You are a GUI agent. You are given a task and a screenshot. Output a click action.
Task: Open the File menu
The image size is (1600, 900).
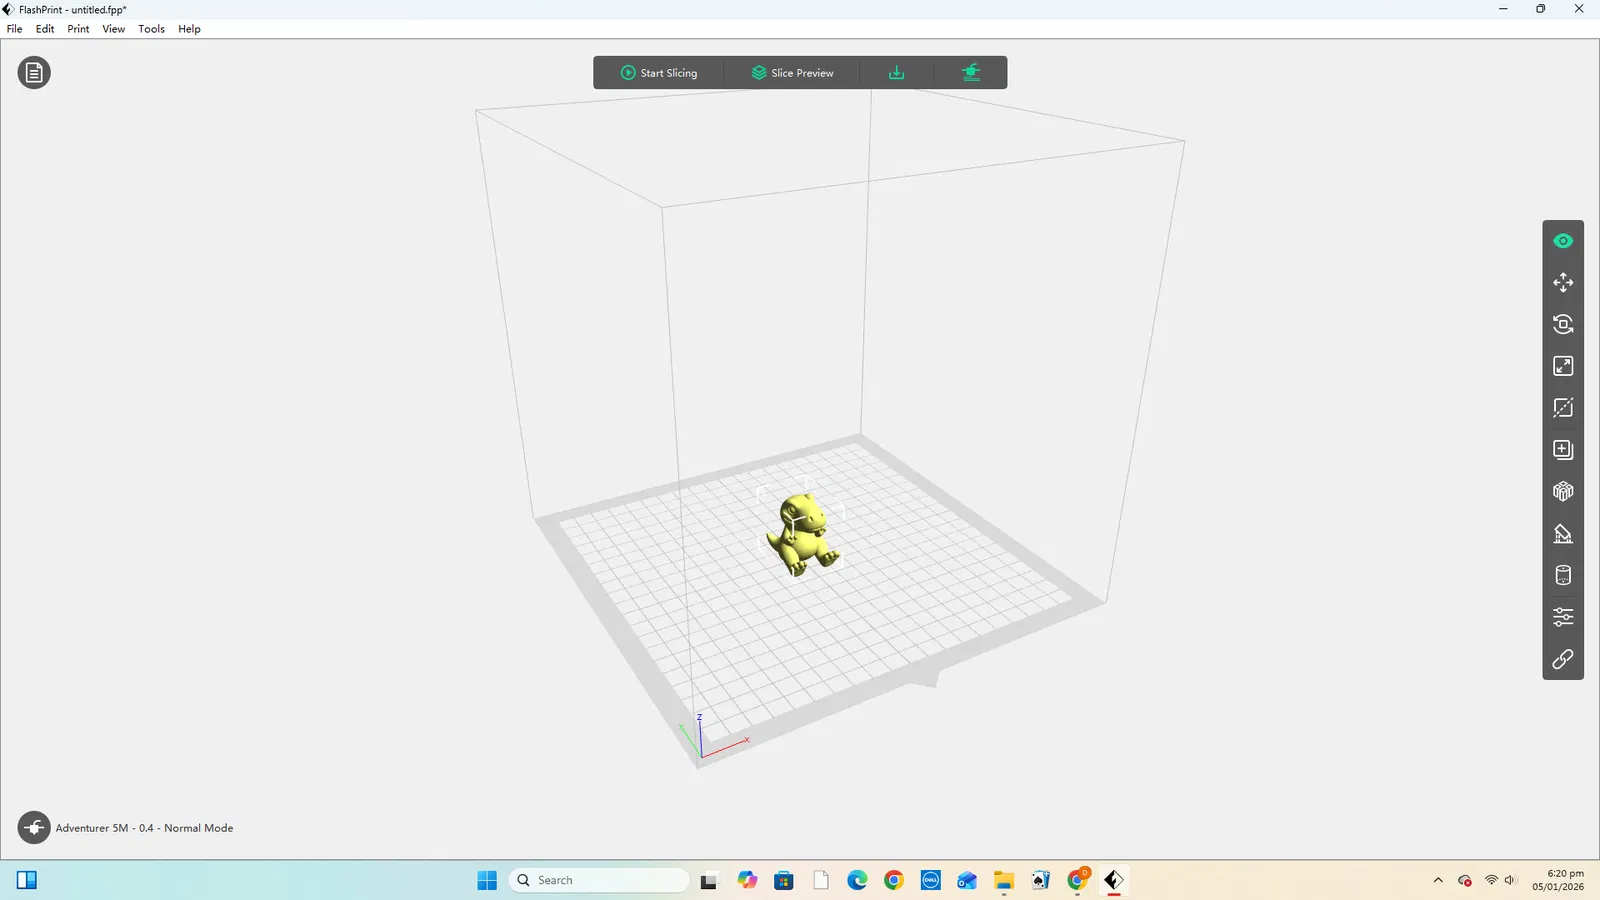(x=14, y=29)
